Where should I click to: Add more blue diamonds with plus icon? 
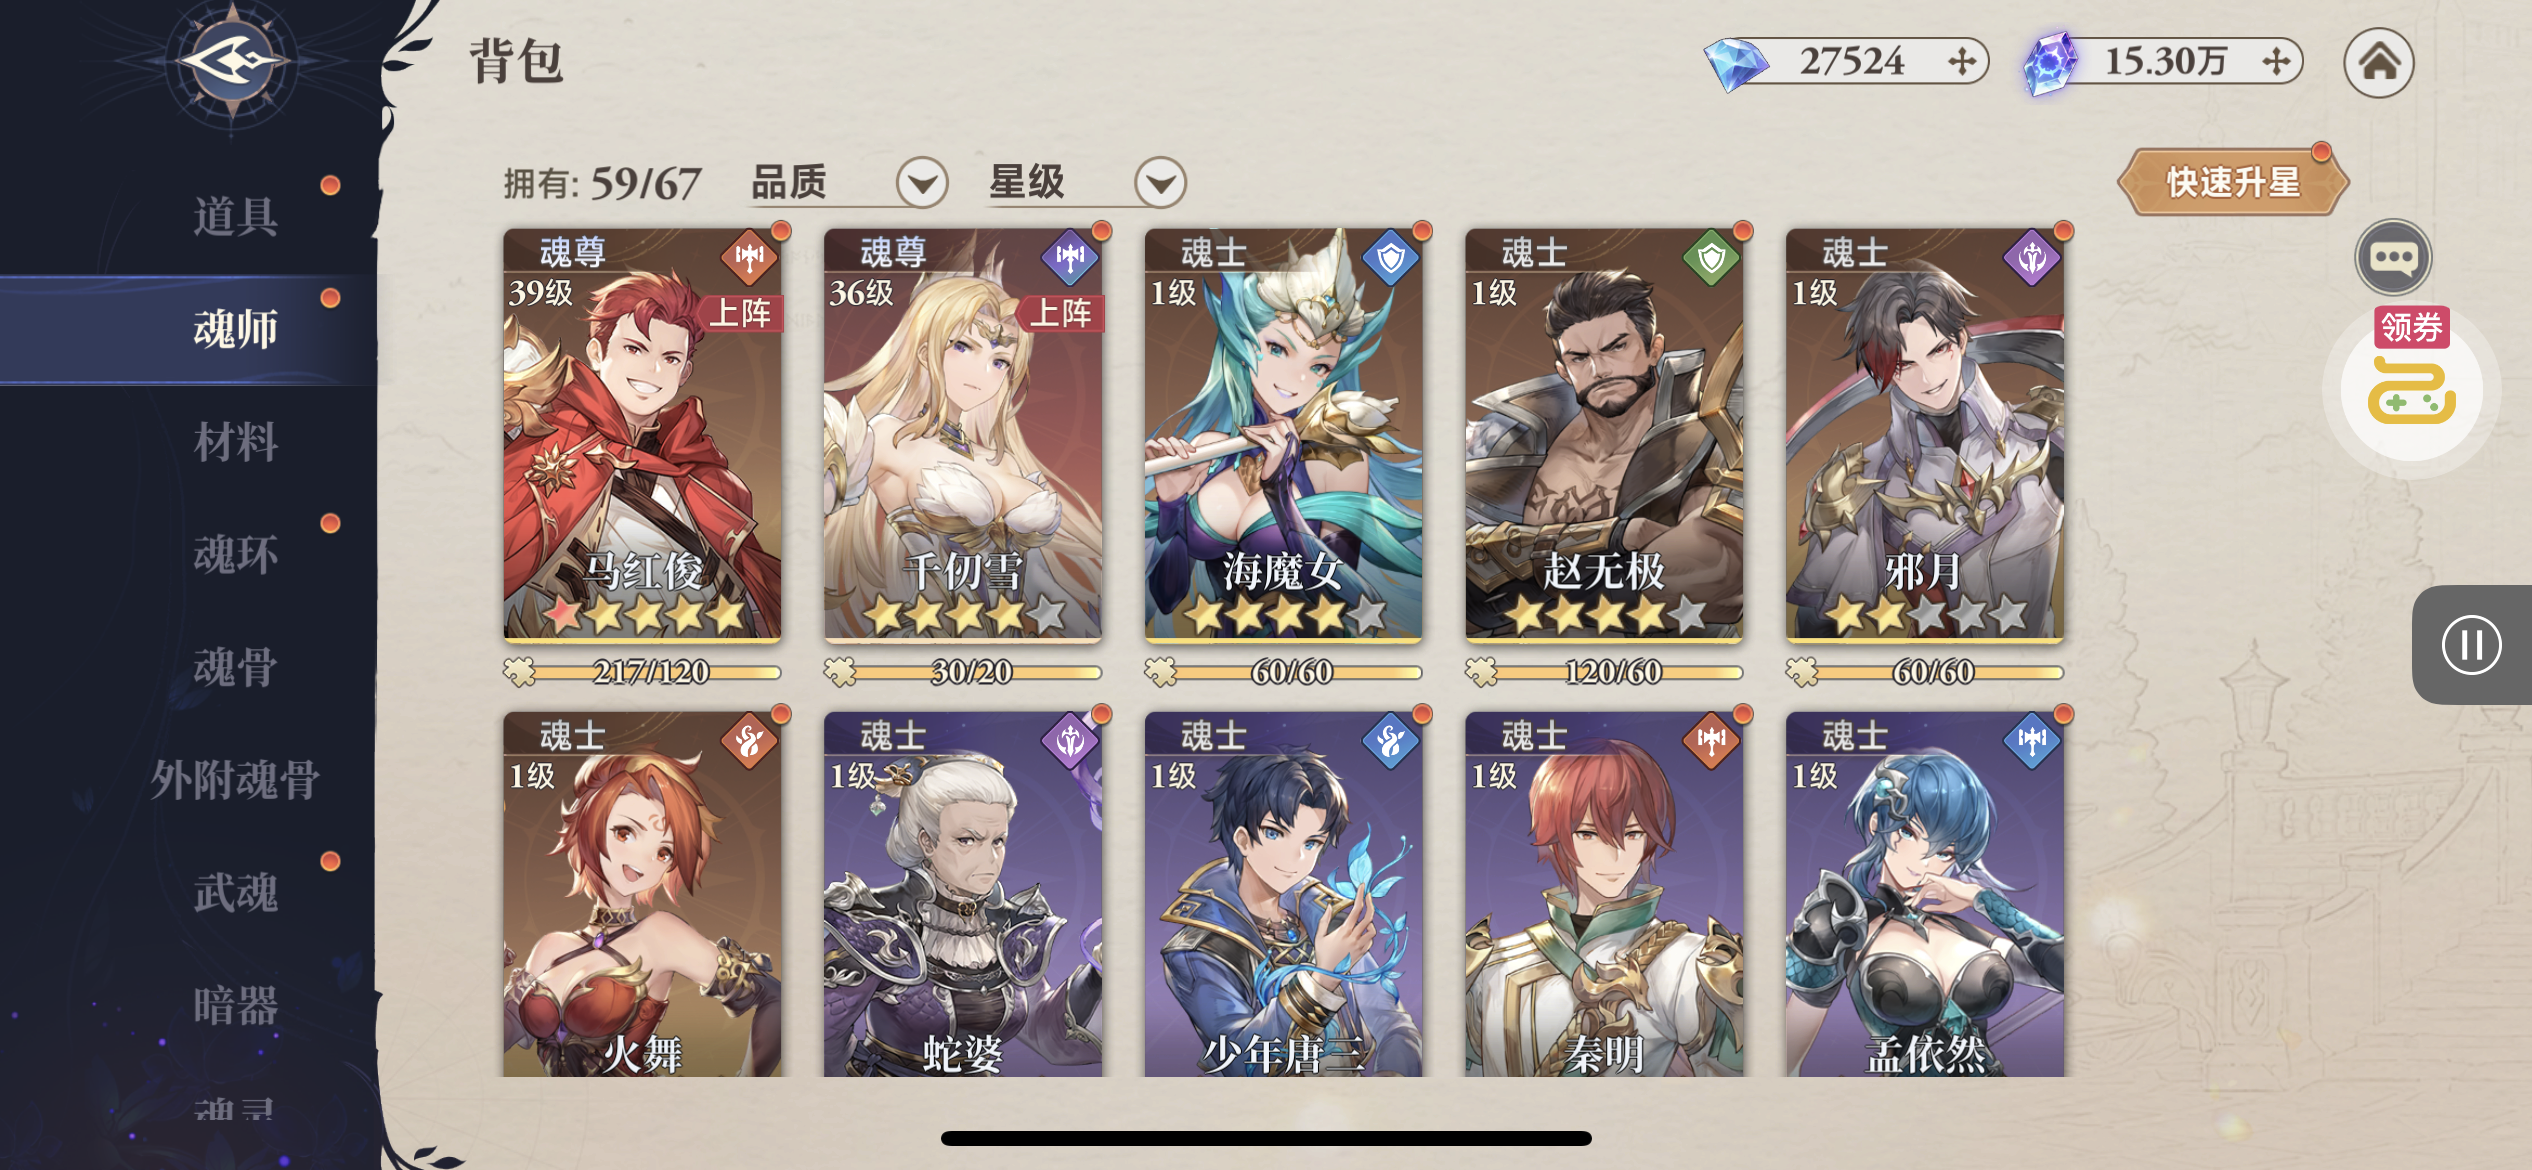tap(1961, 62)
